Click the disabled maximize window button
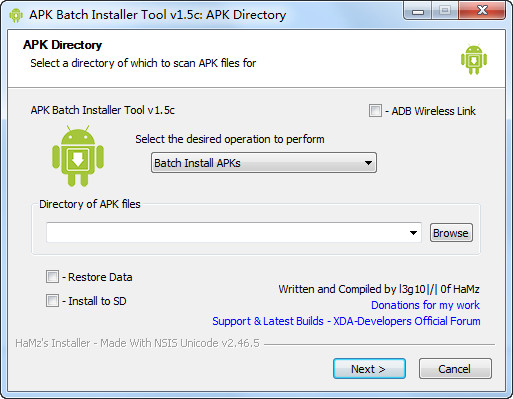 point(445,11)
